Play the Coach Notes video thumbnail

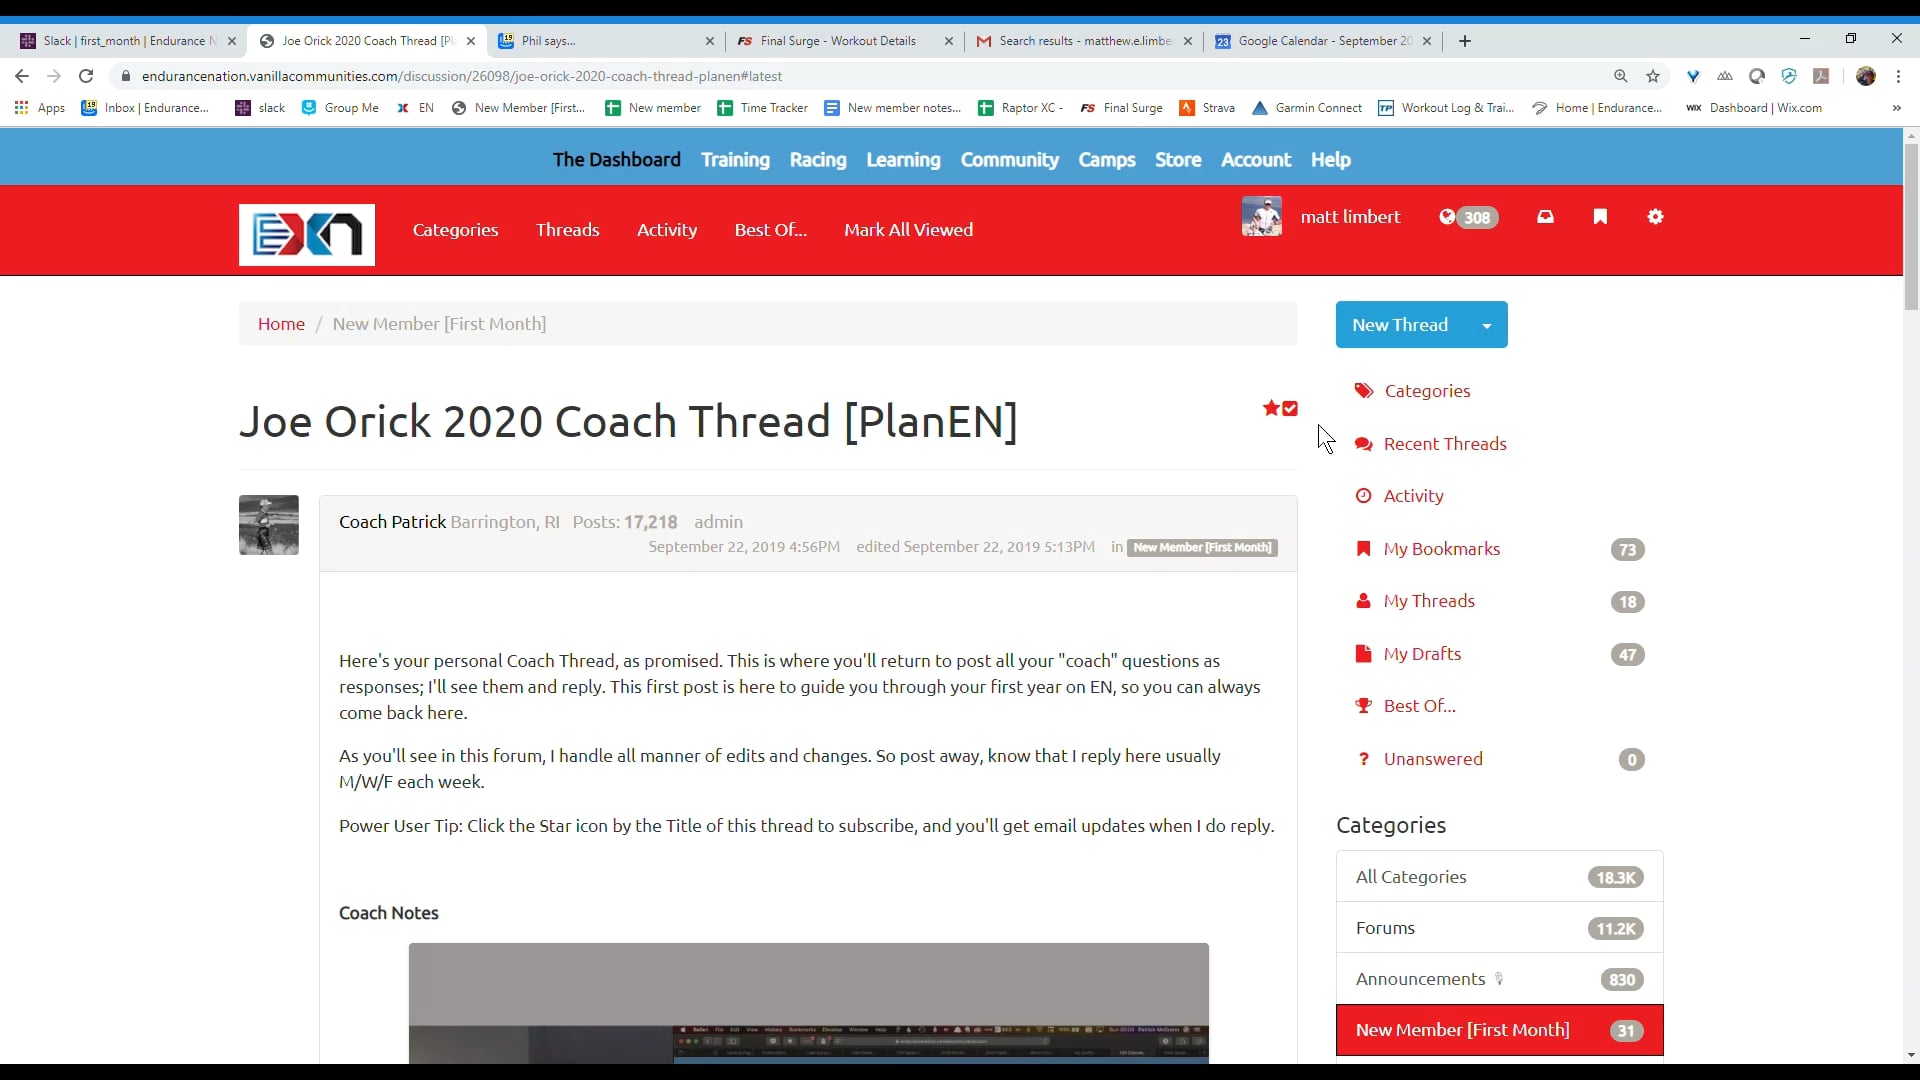tap(808, 1003)
